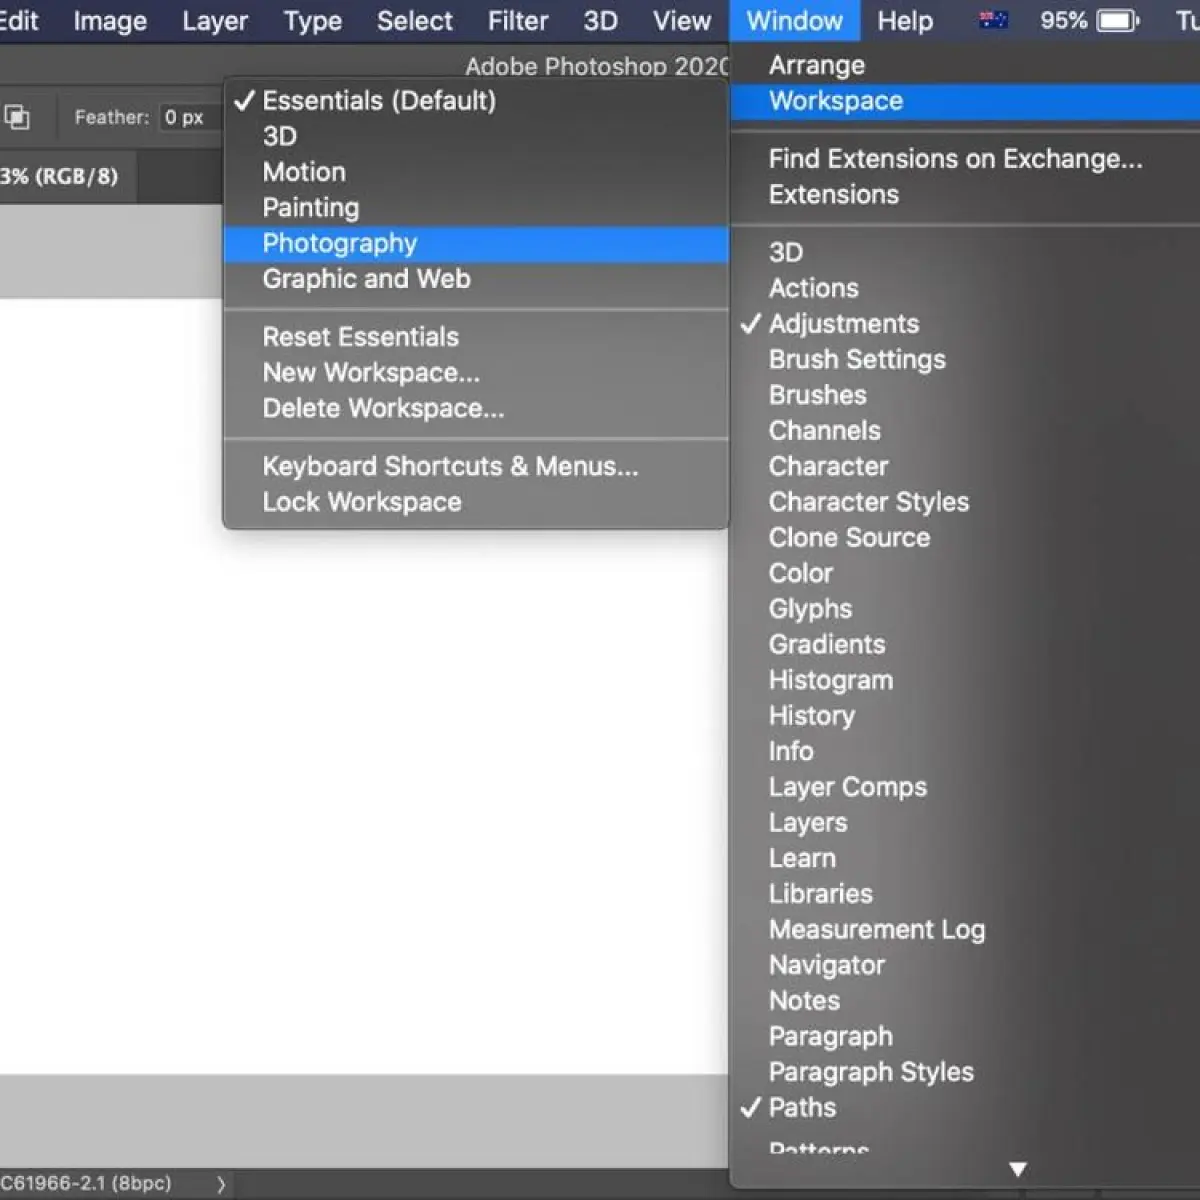The height and width of the screenshot is (1200, 1200).
Task: Show the History panel
Action: [965, 716]
